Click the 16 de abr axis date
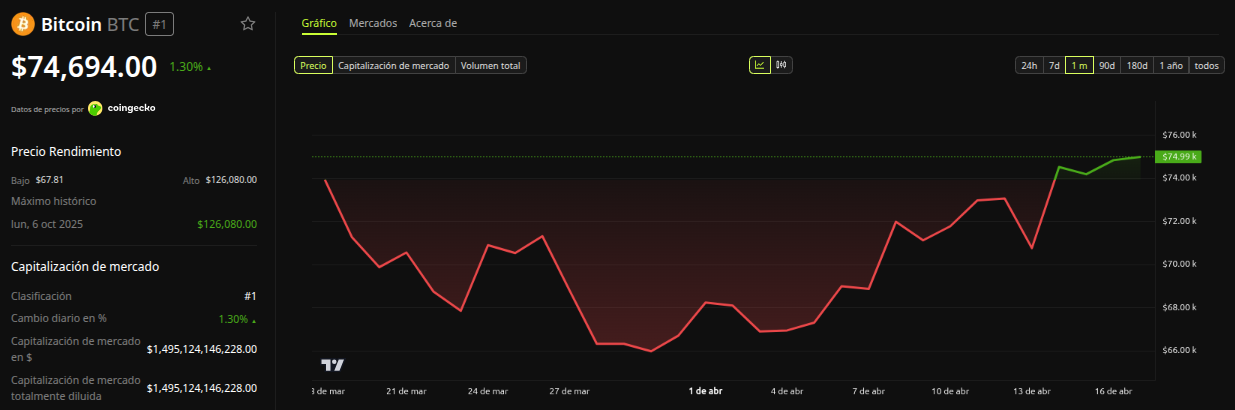The width and height of the screenshot is (1235, 410). click(1113, 391)
